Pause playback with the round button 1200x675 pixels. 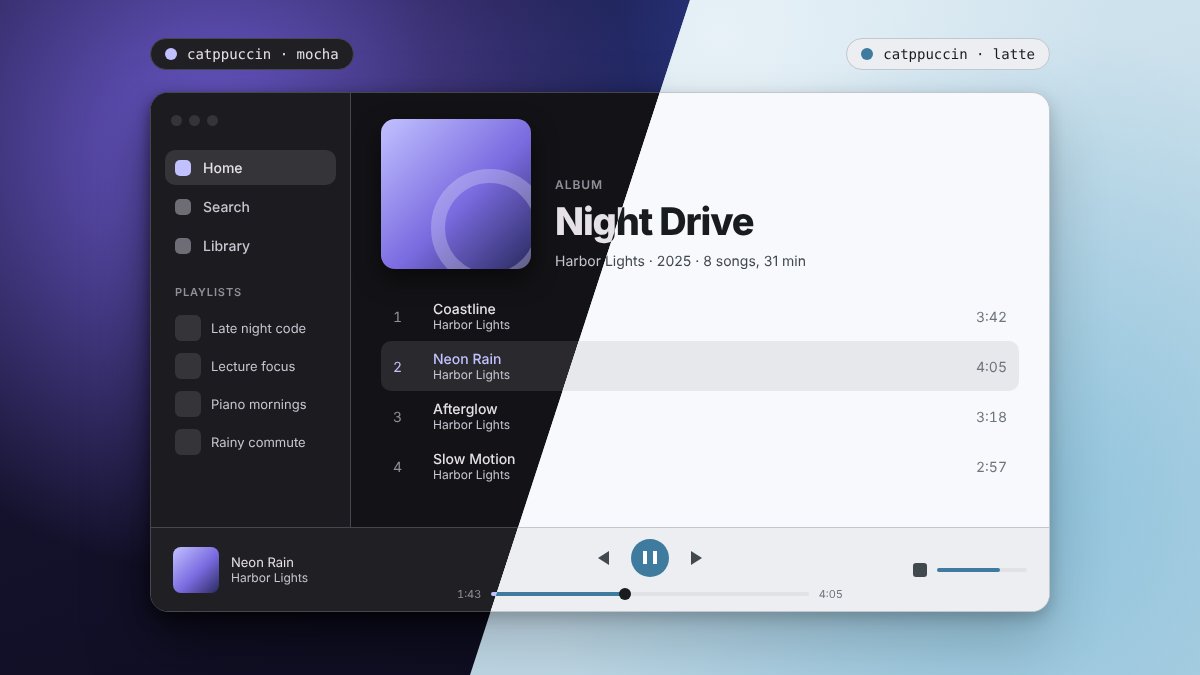(x=650, y=558)
